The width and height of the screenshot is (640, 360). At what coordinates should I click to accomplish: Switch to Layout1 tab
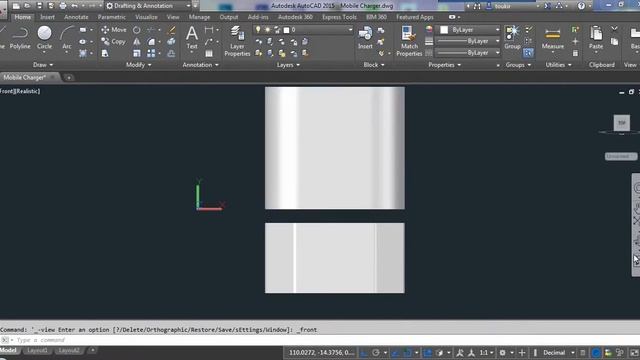point(38,351)
